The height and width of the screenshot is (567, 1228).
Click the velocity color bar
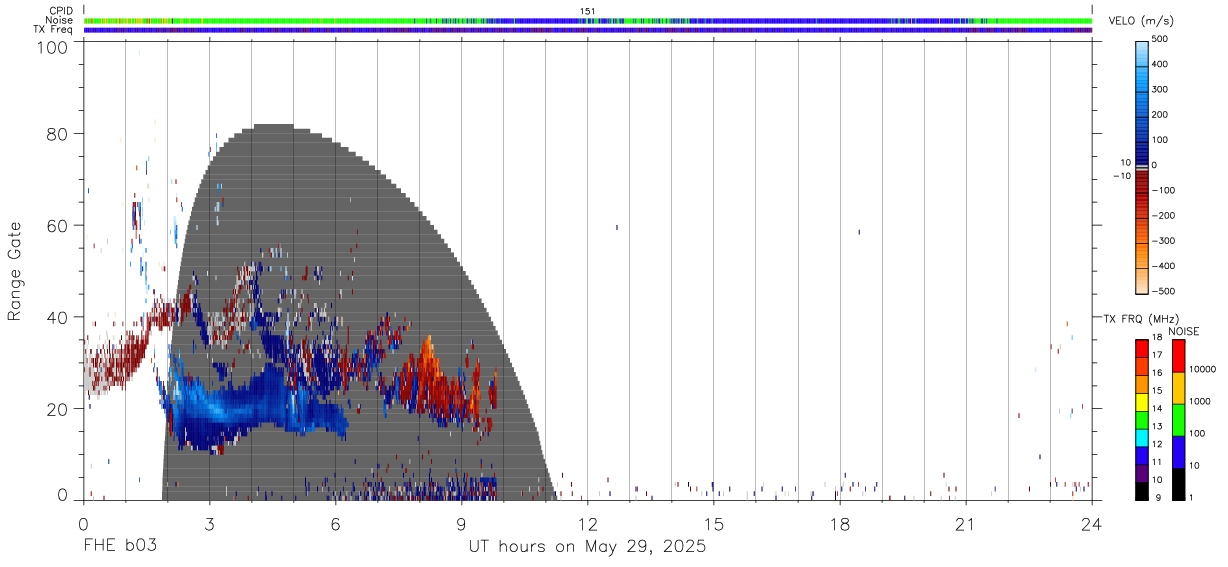1143,168
